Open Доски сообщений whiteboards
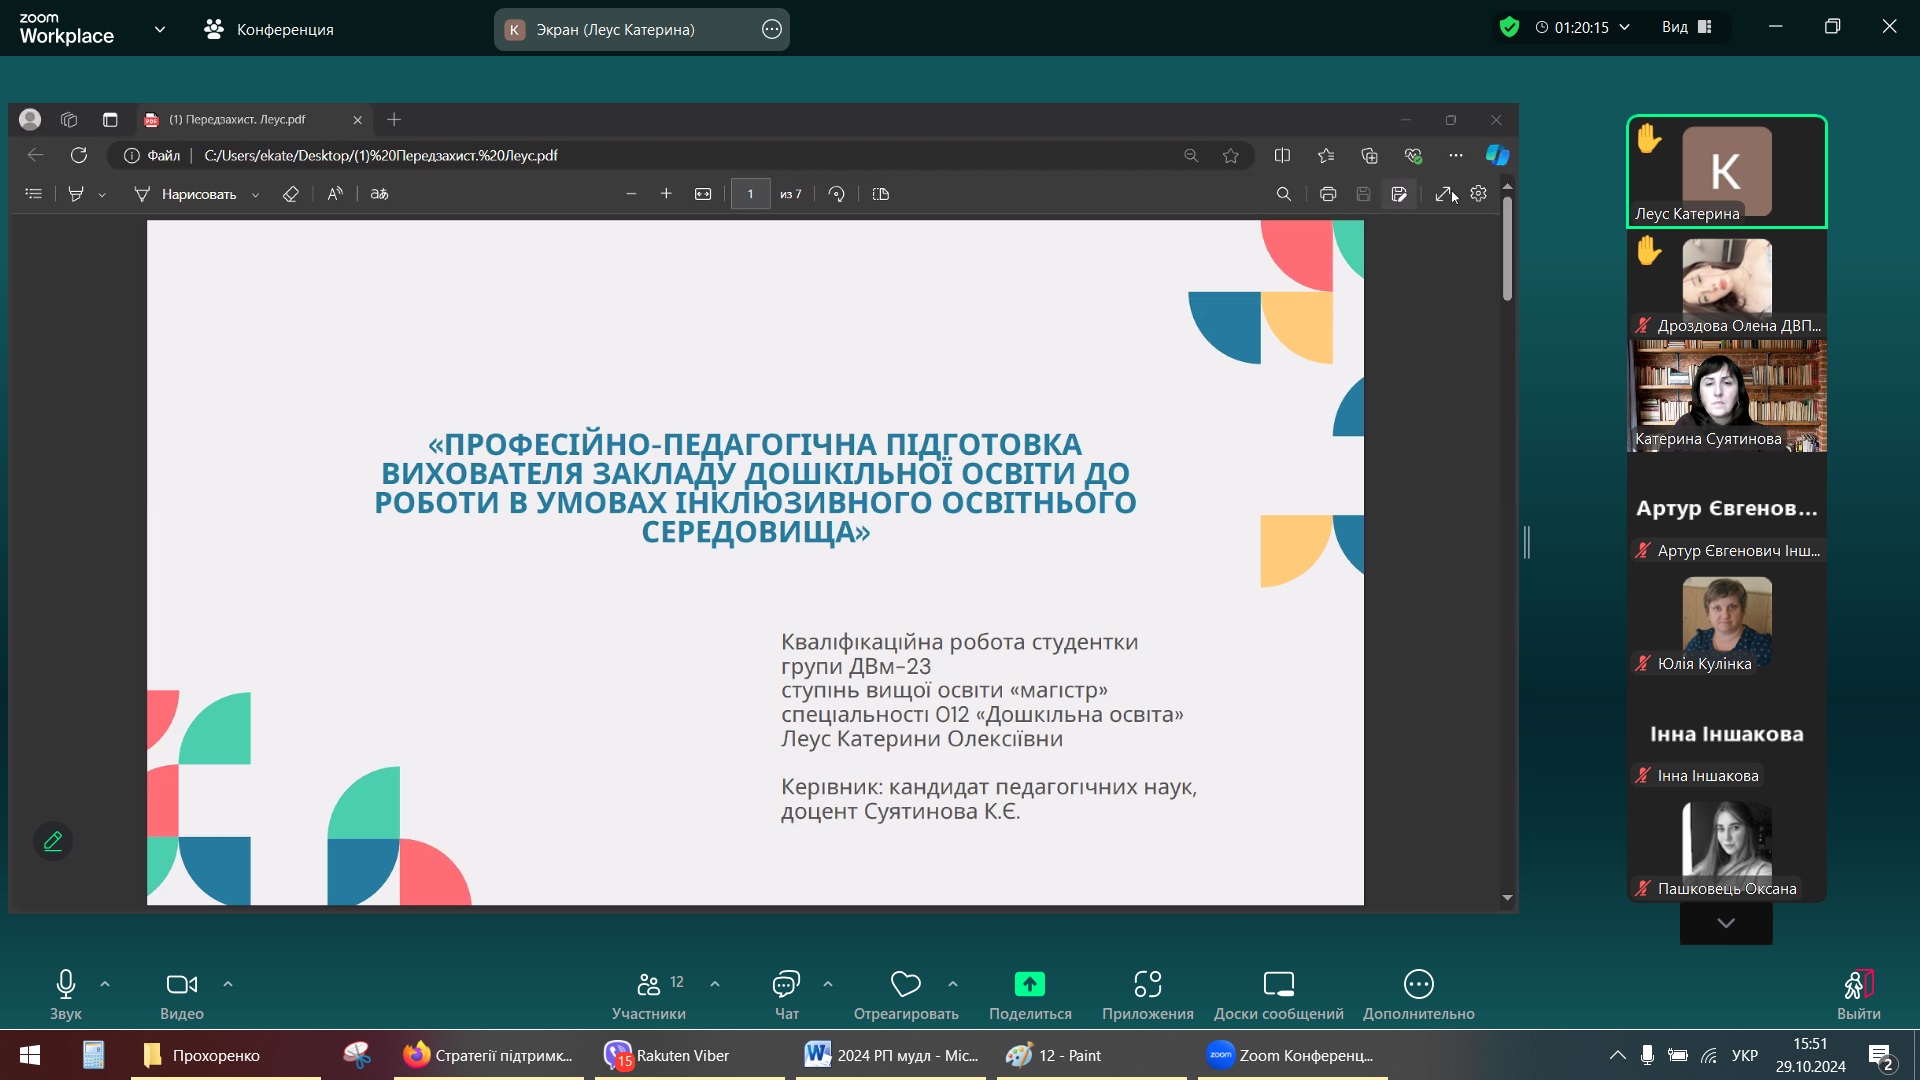The height and width of the screenshot is (1080, 1920). pyautogui.click(x=1279, y=994)
